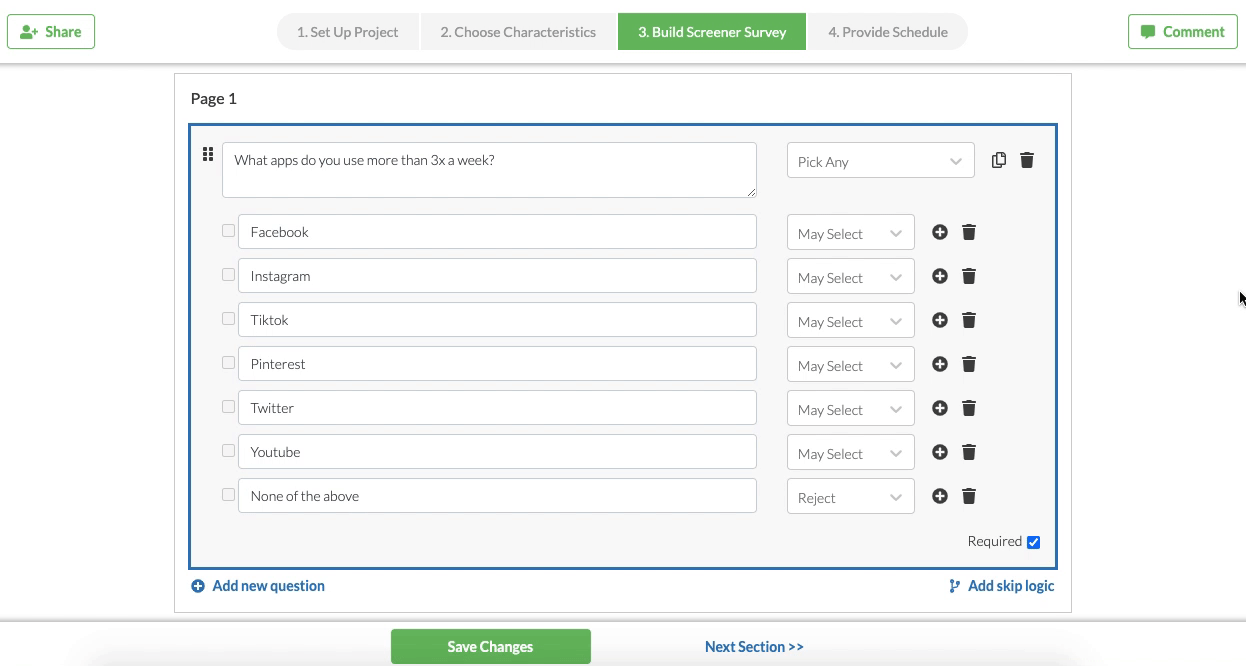
Task: Add an option after Facebook with plus icon
Action: [940, 232]
